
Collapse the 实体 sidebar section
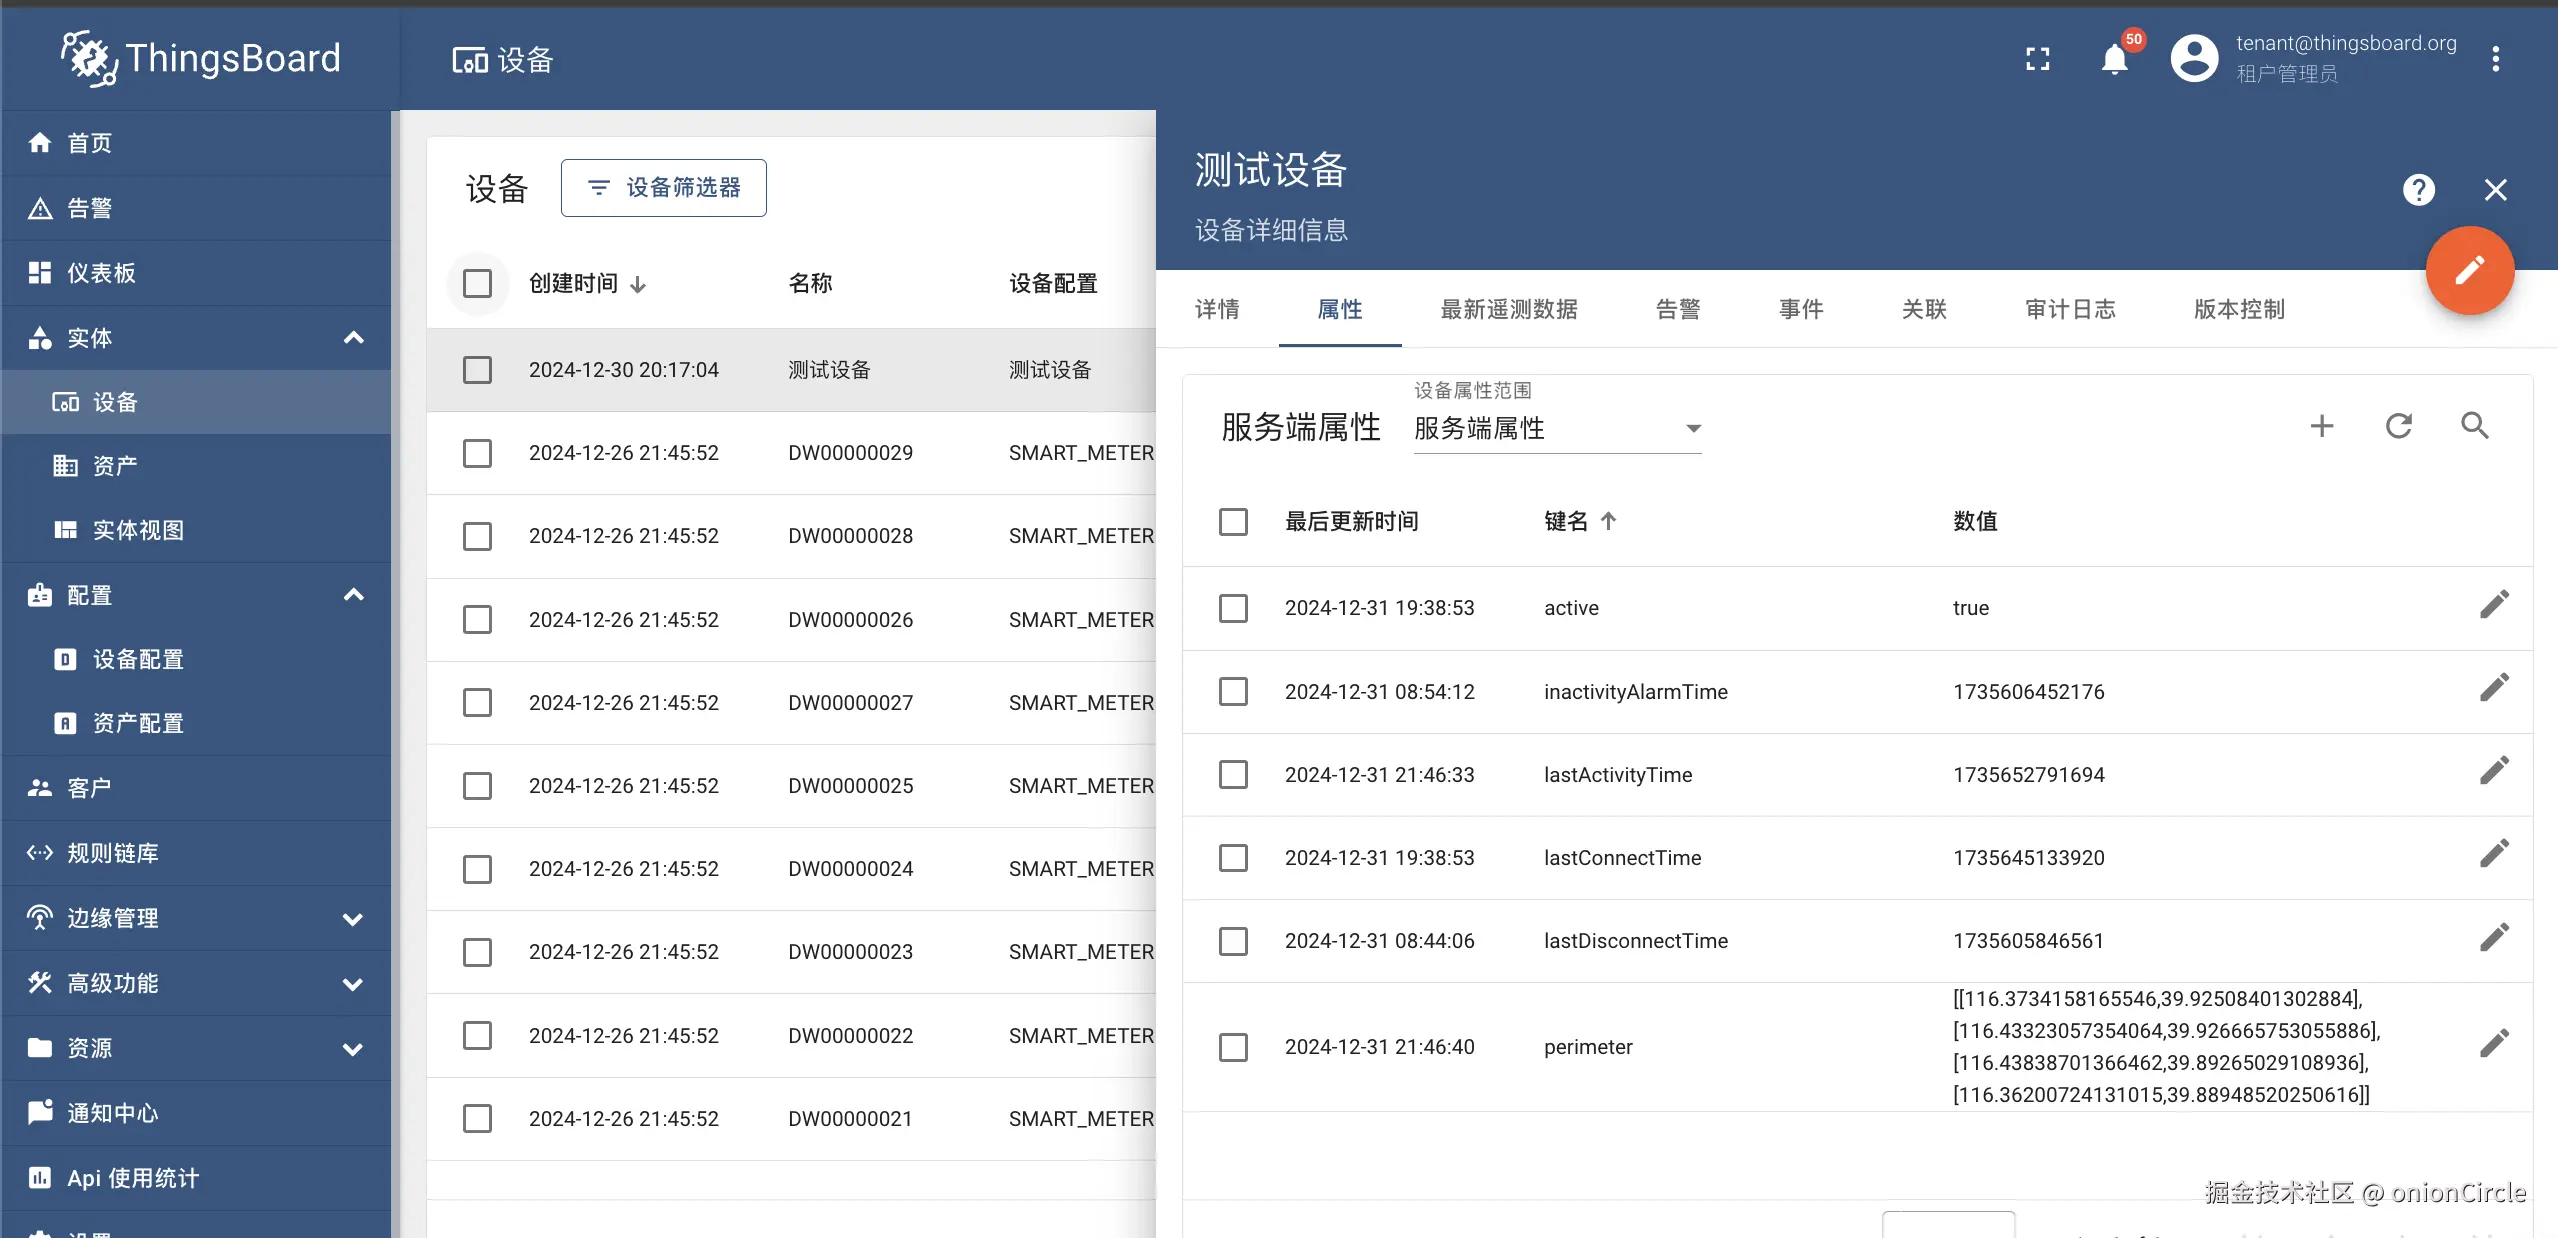[x=353, y=338]
